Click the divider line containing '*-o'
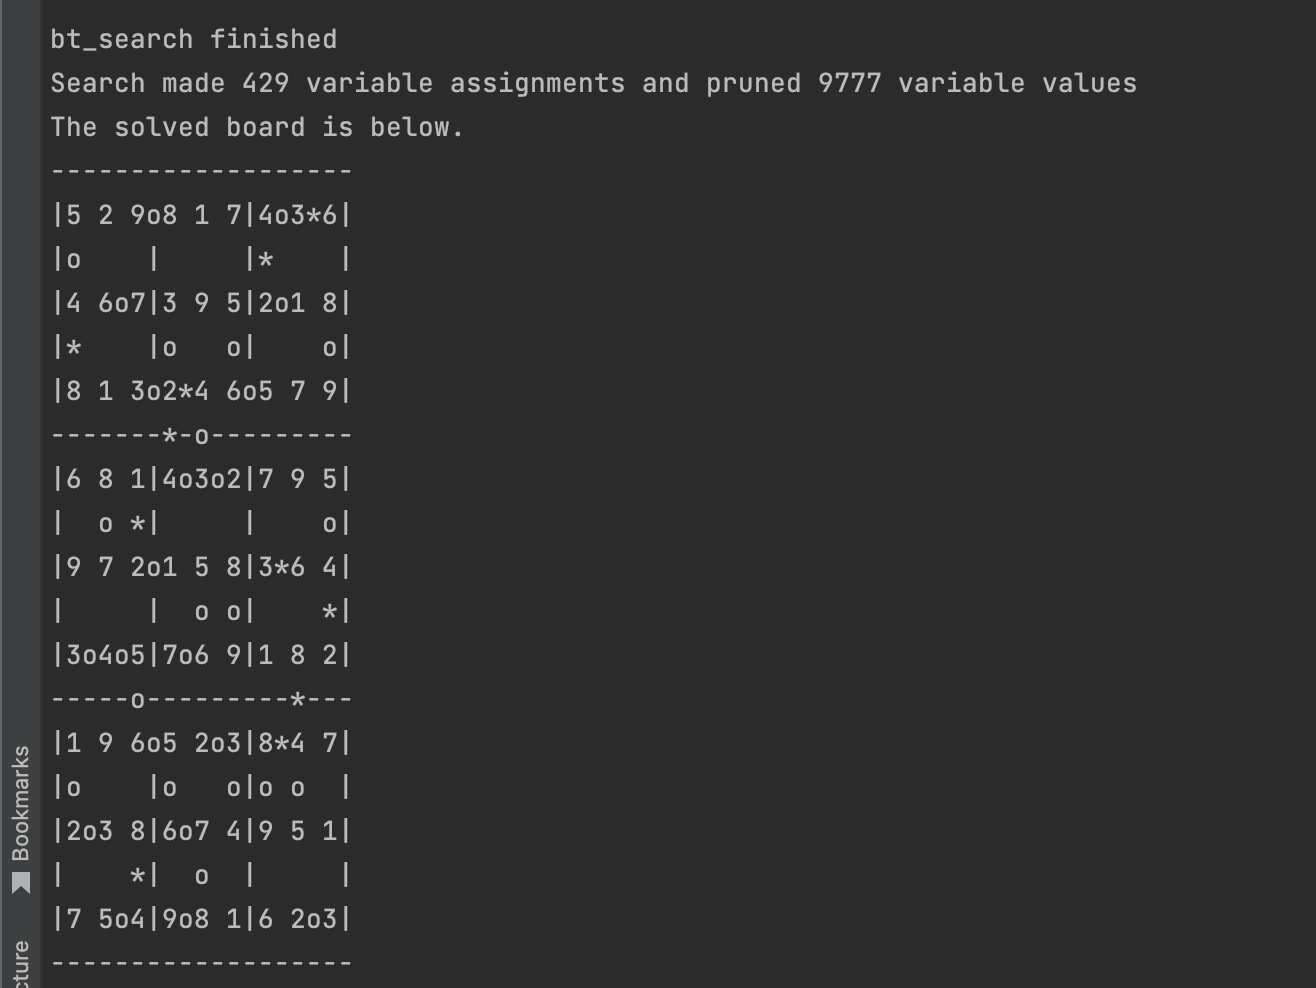This screenshot has height=988, width=1316. 201,435
